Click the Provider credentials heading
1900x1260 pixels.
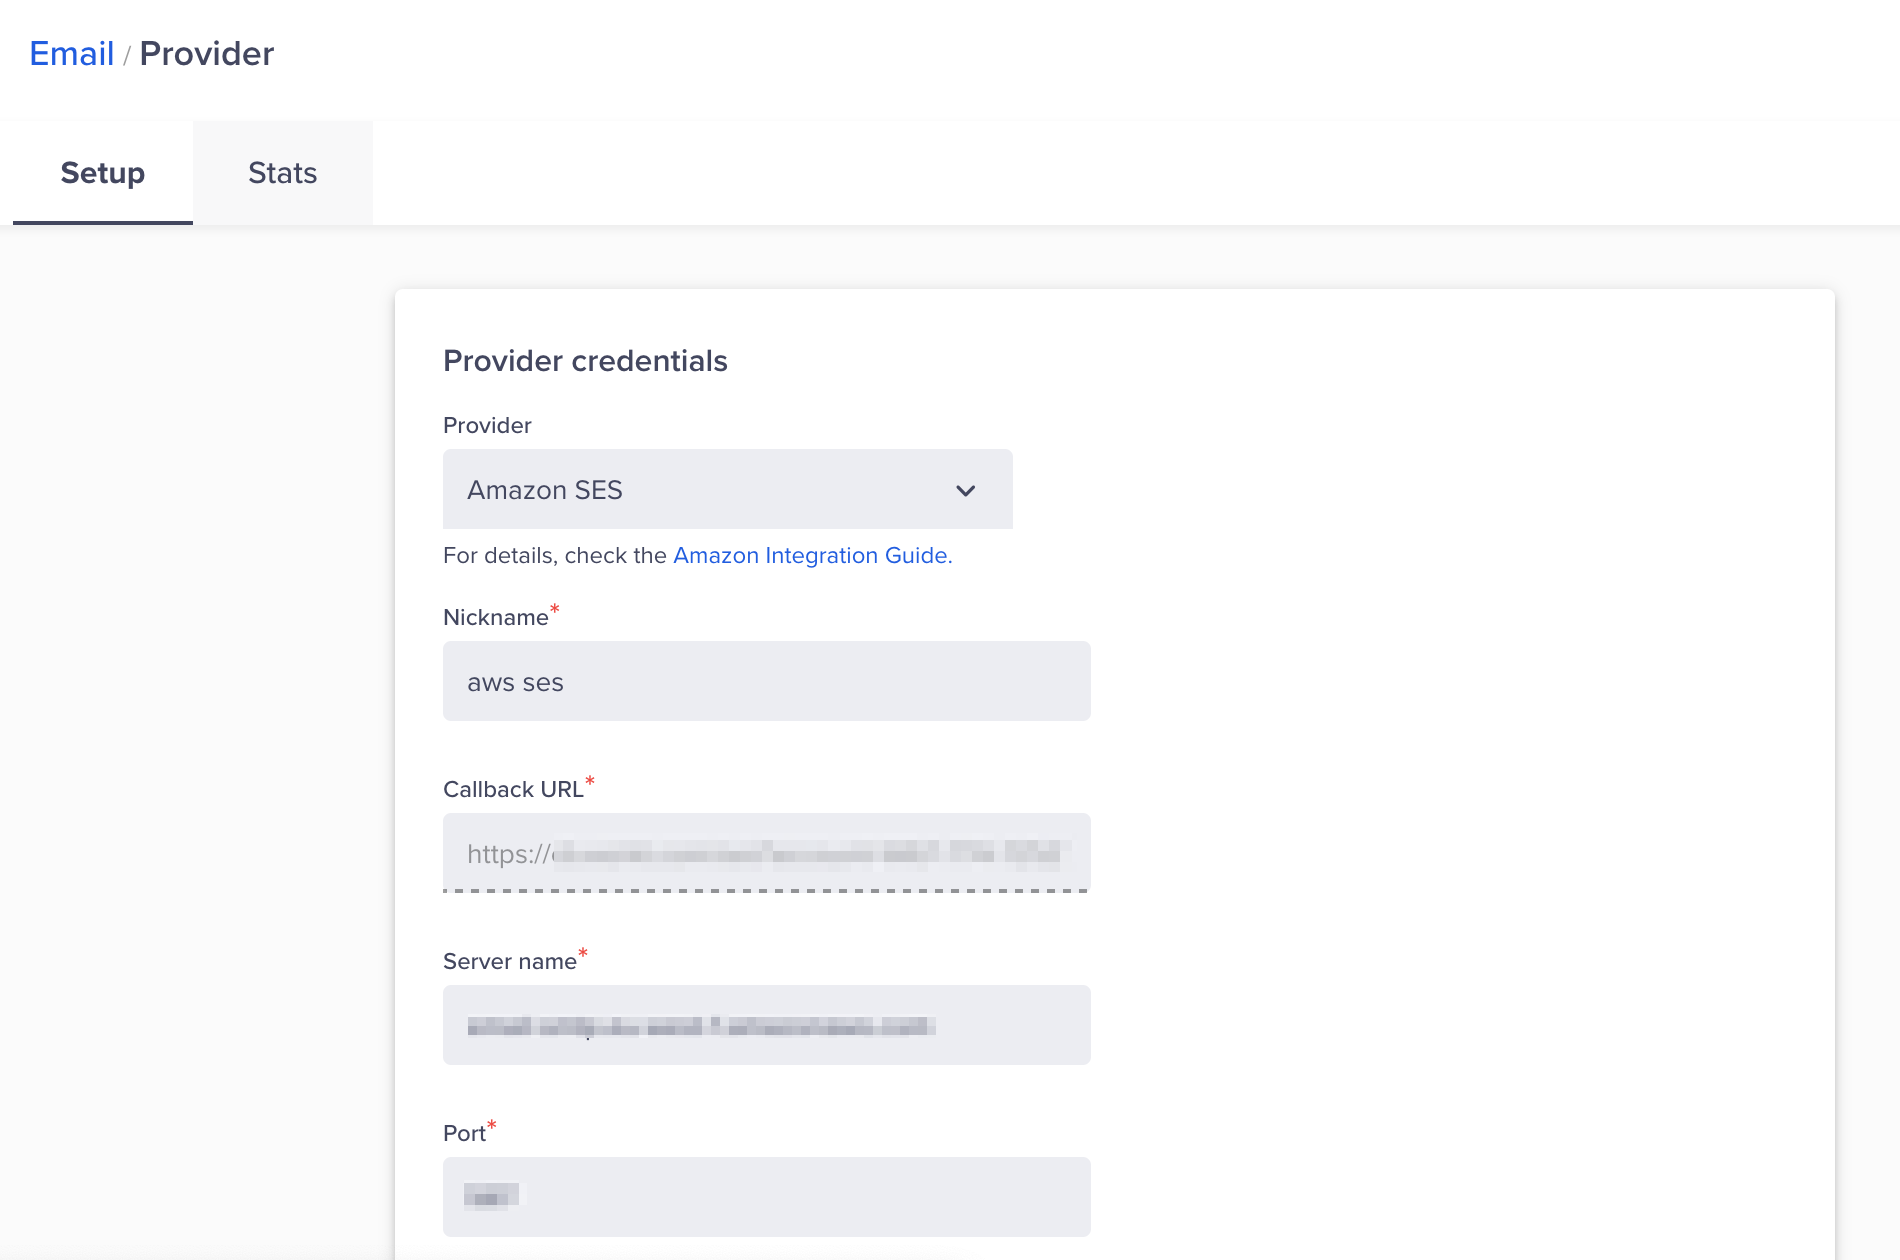click(x=585, y=361)
